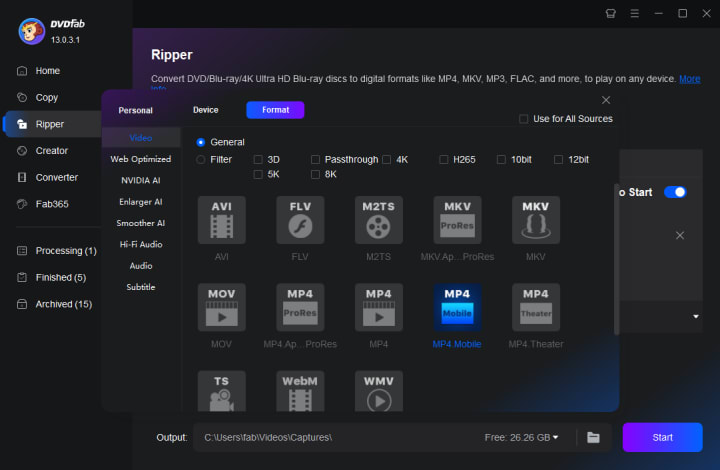Open the Converter module in sidebar
Screen dimensions: 720x470
(56, 177)
